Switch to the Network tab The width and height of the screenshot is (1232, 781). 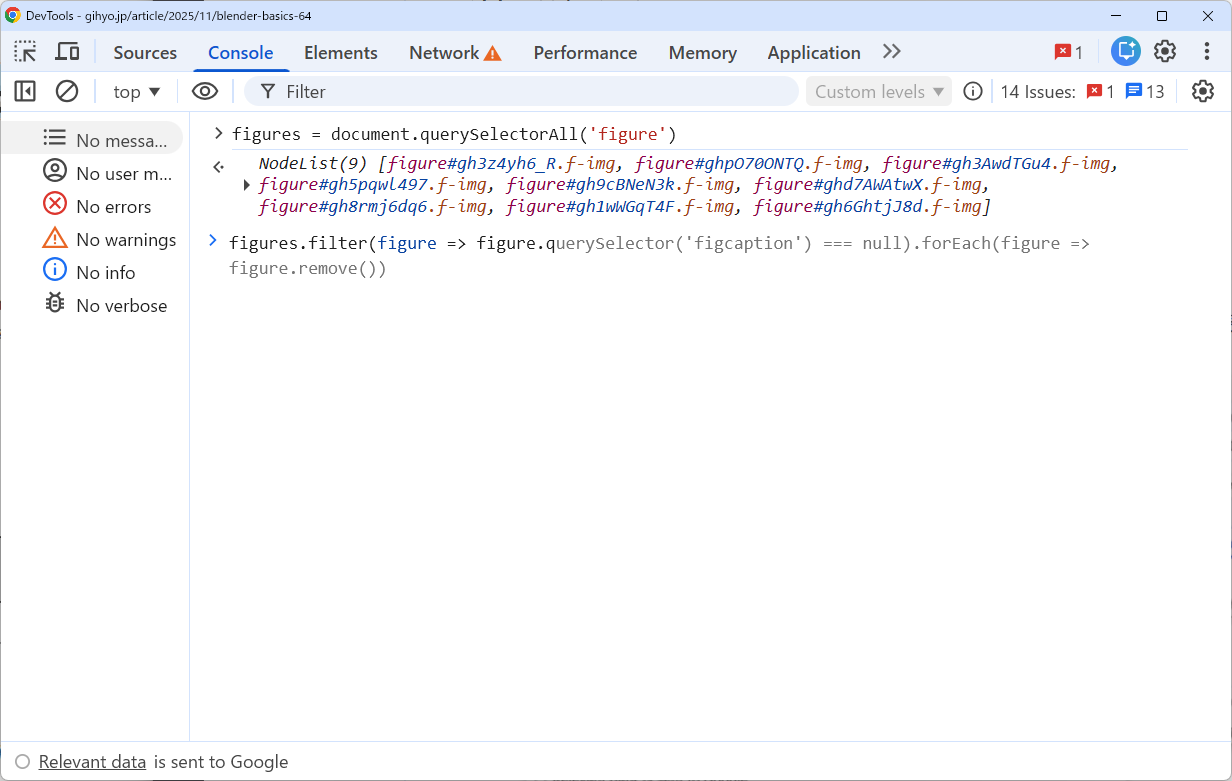(454, 52)
